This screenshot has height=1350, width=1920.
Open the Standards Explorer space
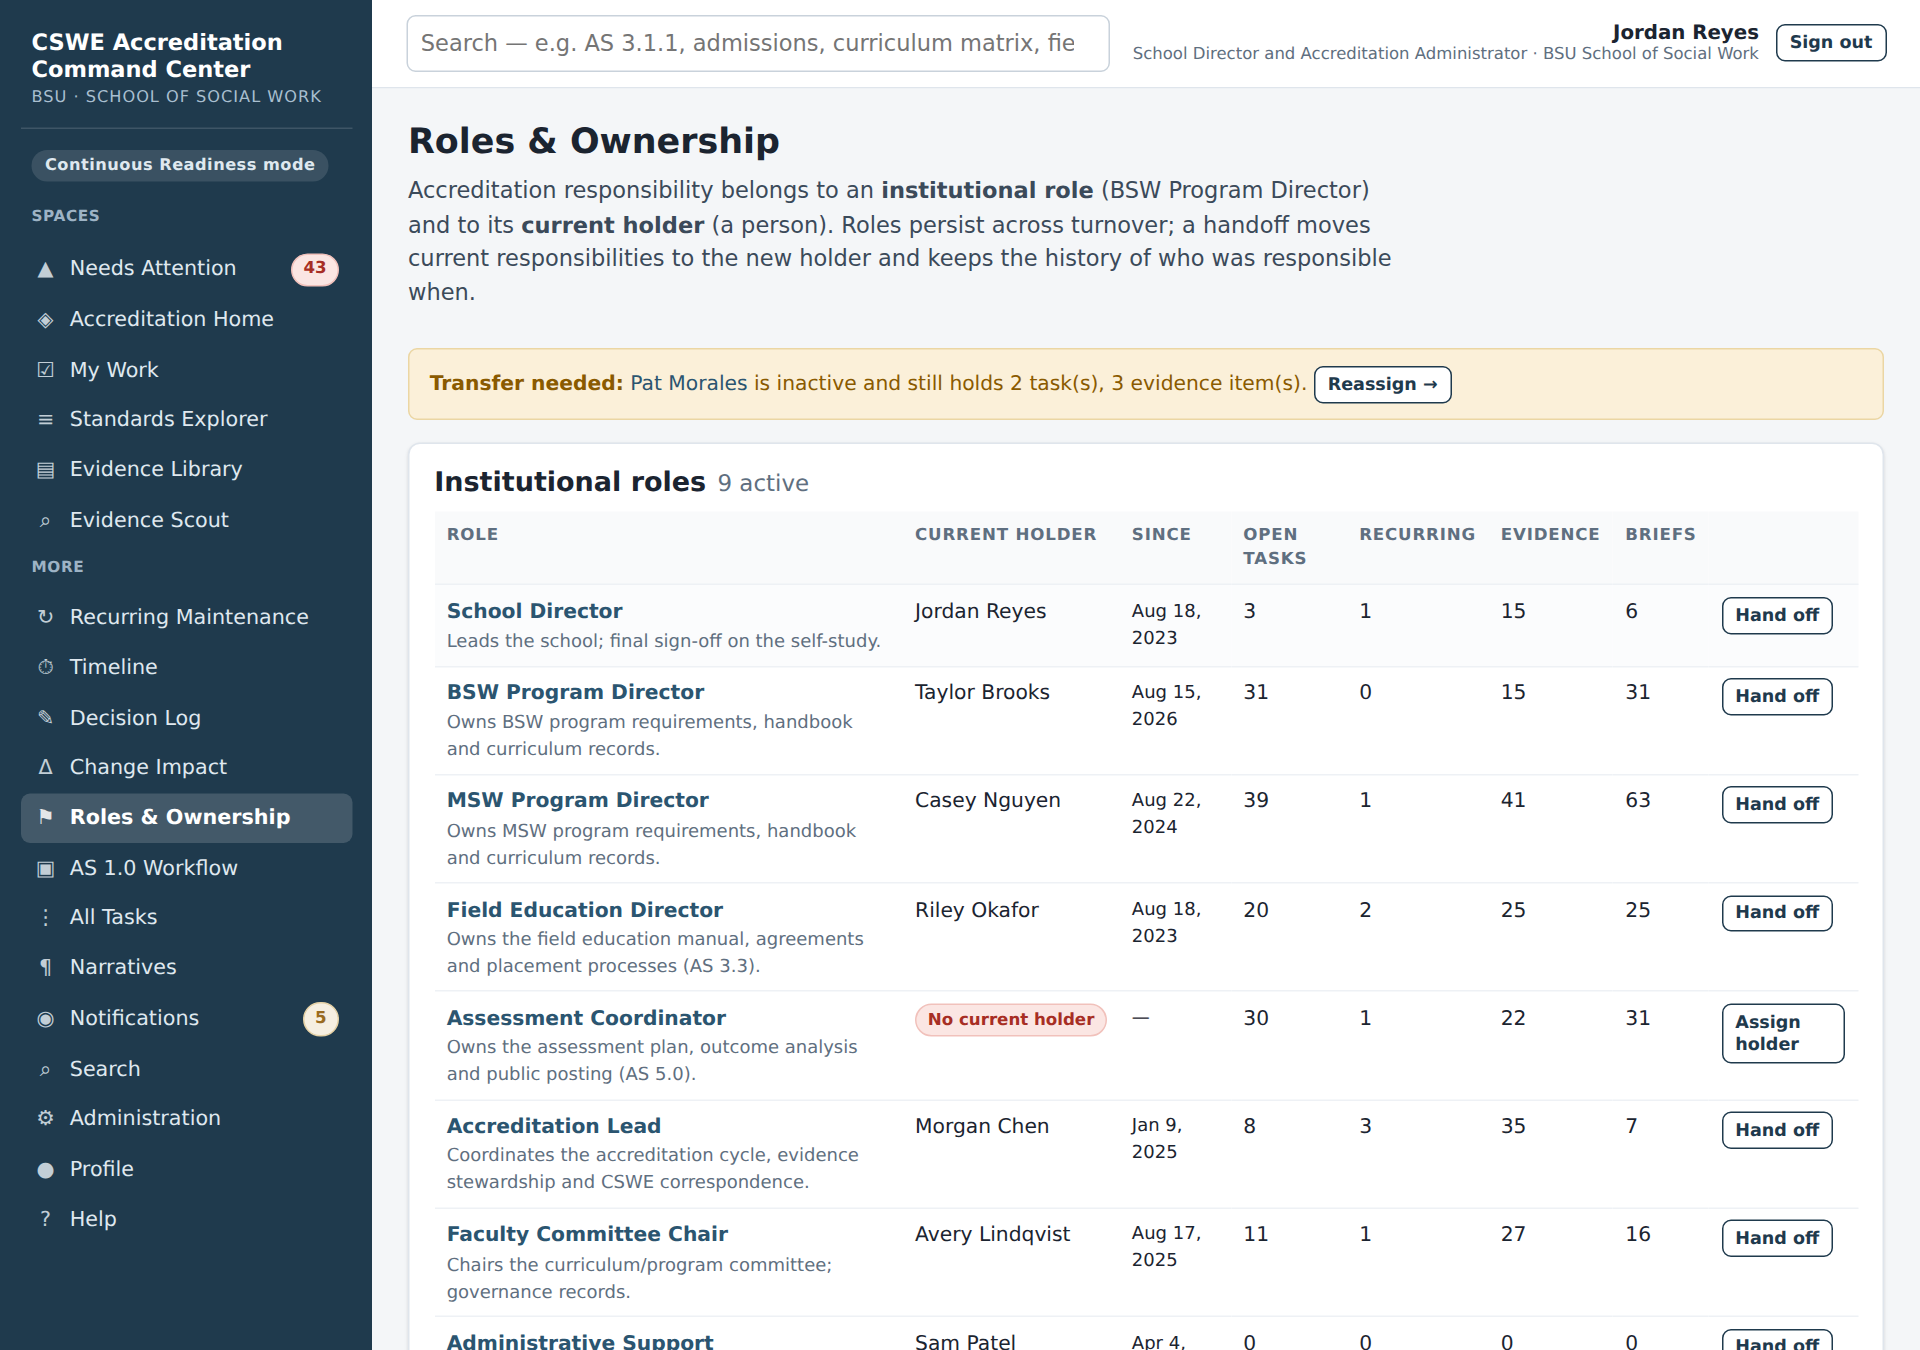(186, 419)
